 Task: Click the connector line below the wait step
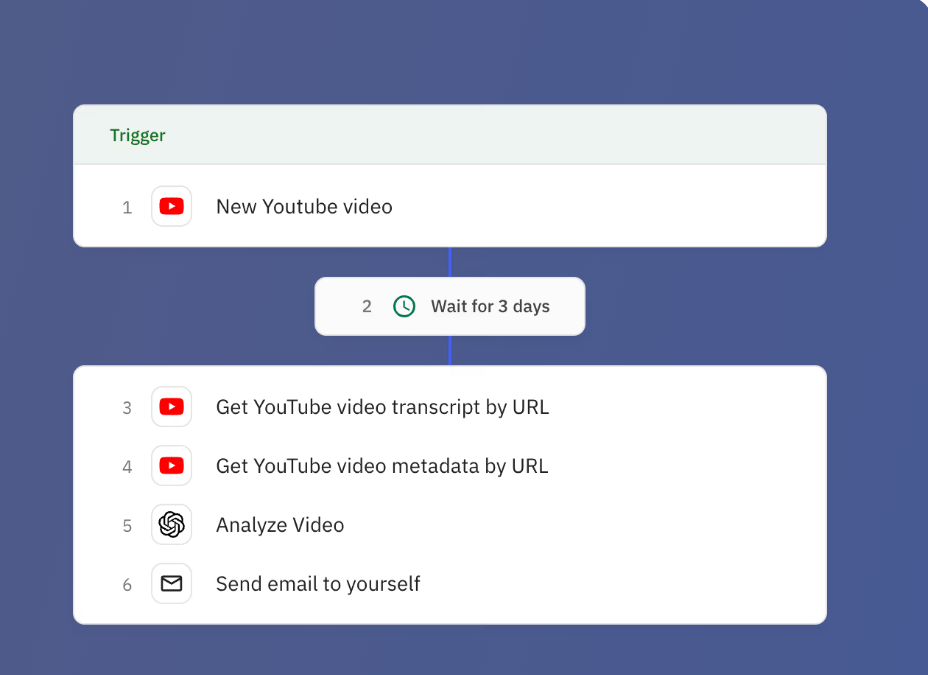450,350
